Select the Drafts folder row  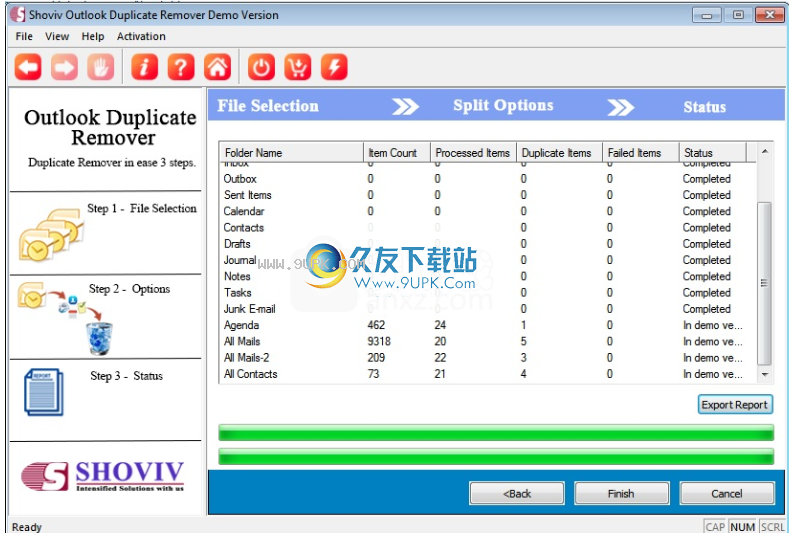point(488,244)
